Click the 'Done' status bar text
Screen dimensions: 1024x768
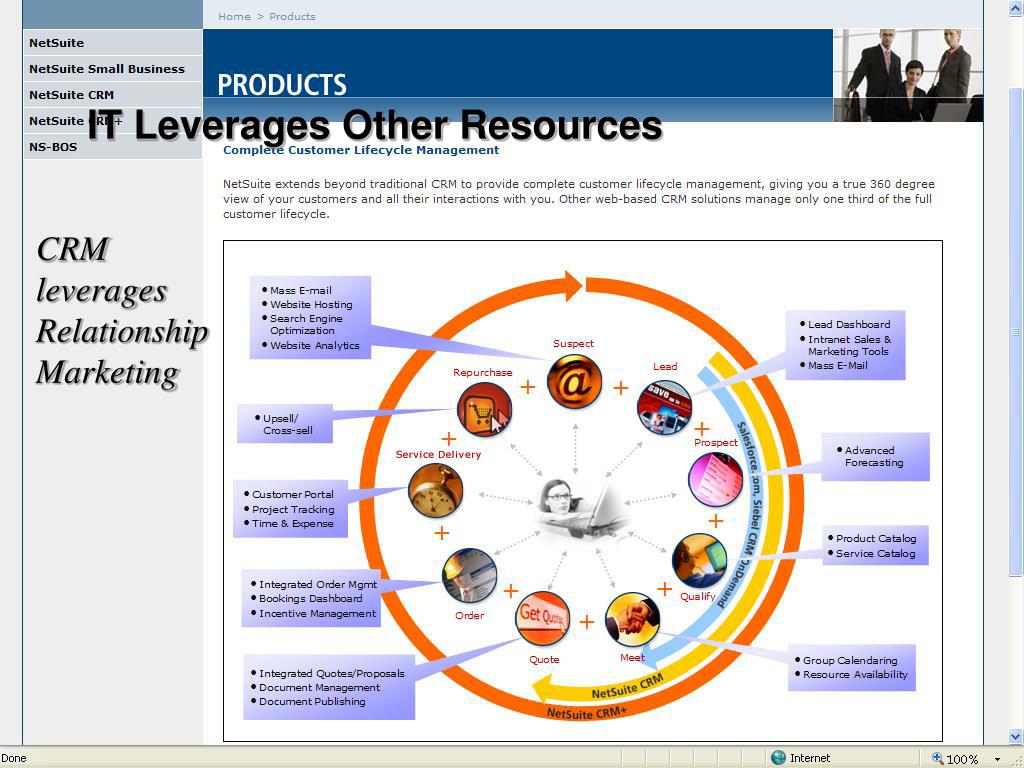14,758
